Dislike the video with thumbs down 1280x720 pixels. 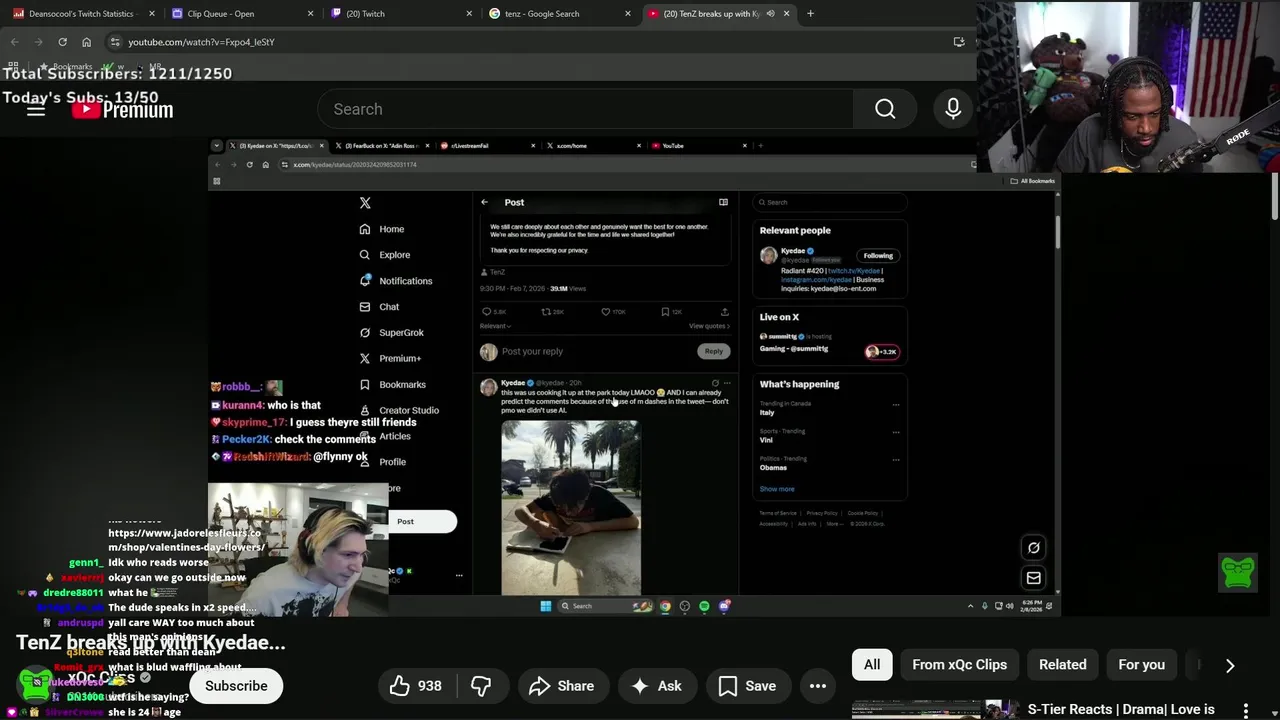(481, 686)
